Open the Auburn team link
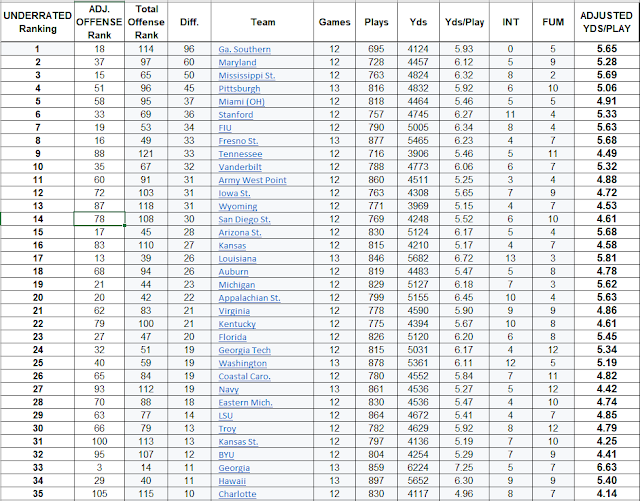The width and height of the screenshot is (640, 501). 233,272
